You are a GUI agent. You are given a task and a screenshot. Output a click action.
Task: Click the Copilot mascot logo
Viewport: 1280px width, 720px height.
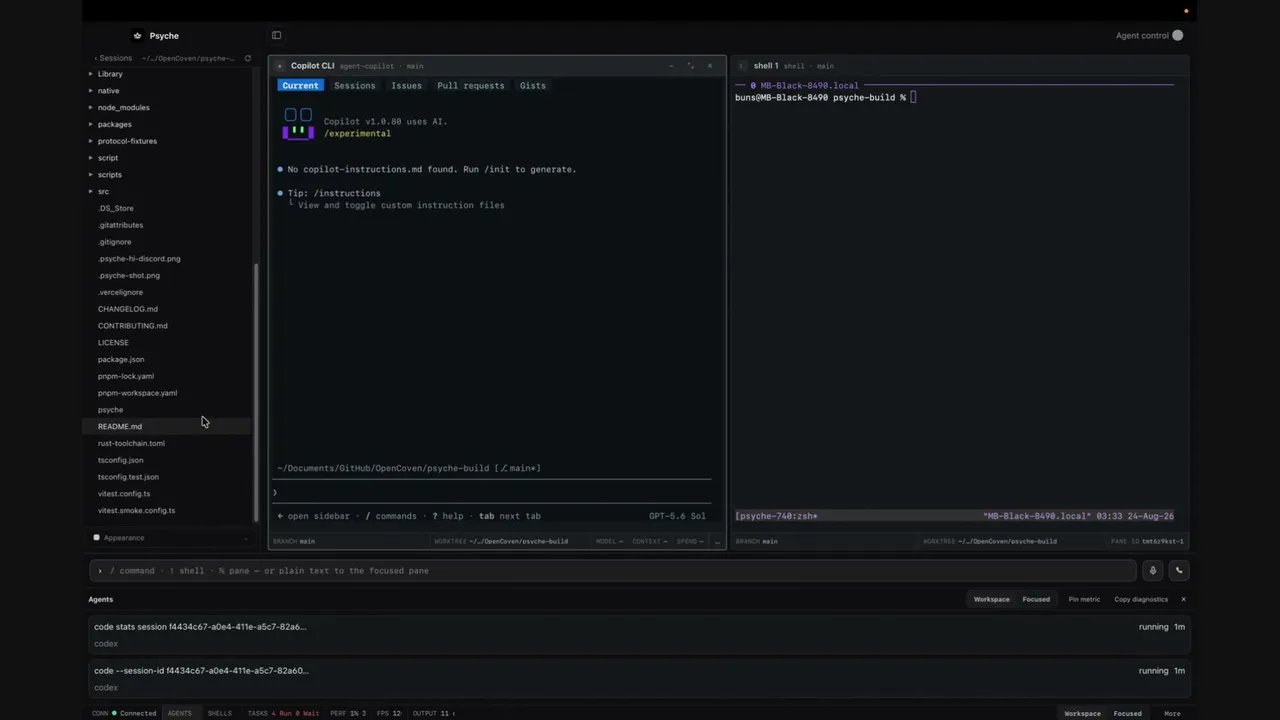[298, 124]
